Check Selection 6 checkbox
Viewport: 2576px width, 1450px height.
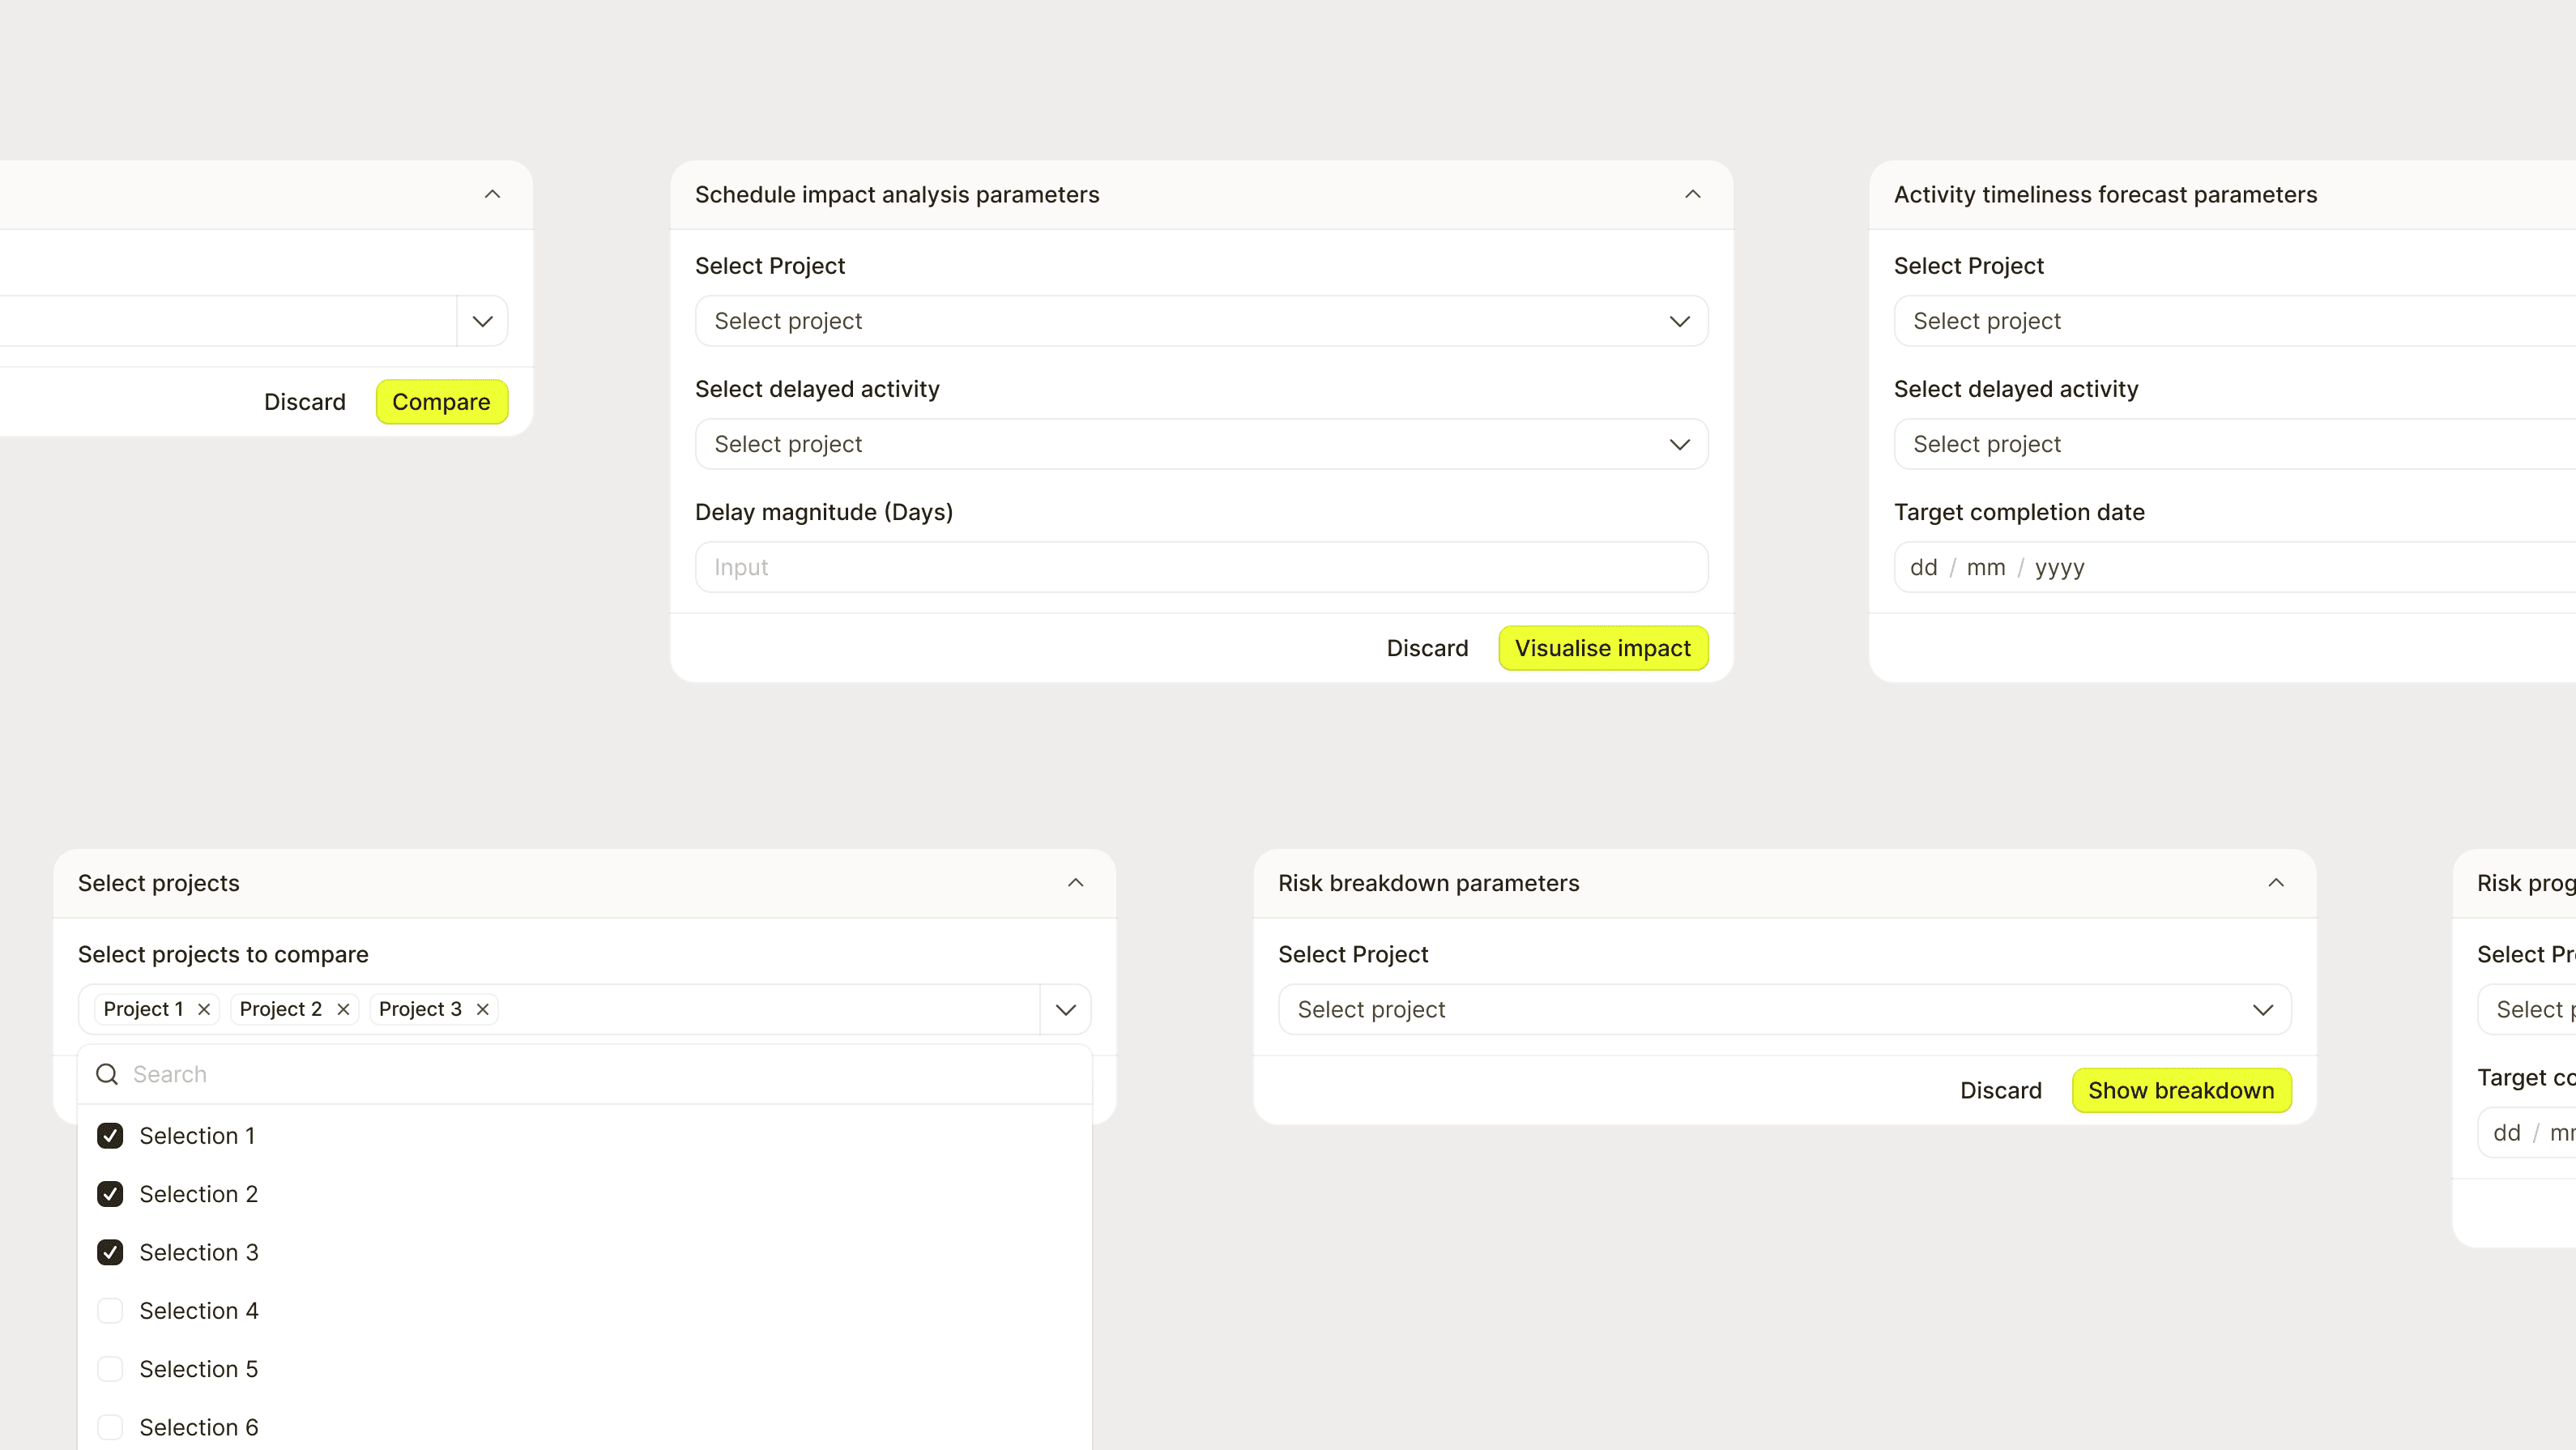point(110,1427)
